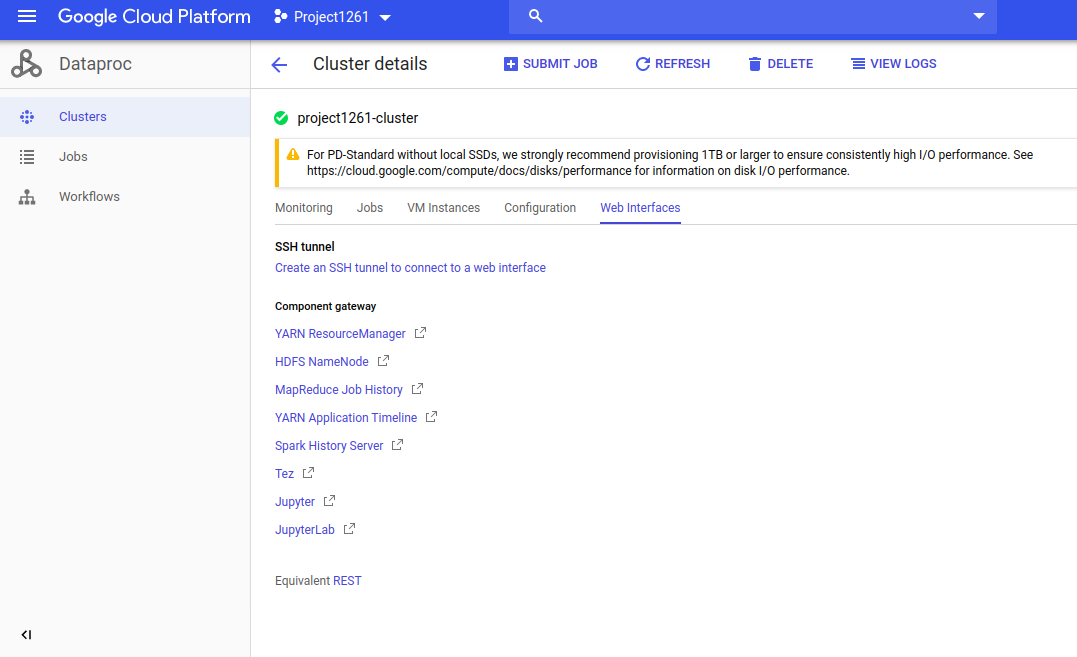Click the Submit Job button

(x=551, y=64)
